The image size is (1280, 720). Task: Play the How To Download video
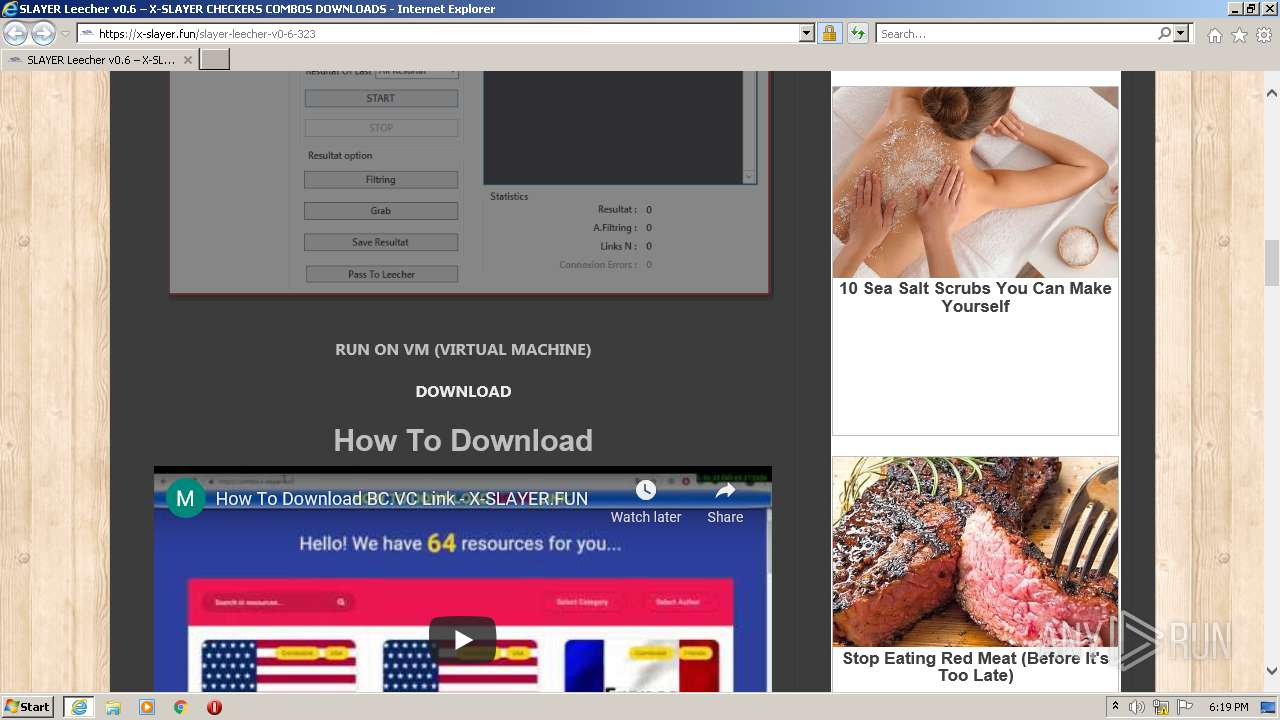coord(463,640)
